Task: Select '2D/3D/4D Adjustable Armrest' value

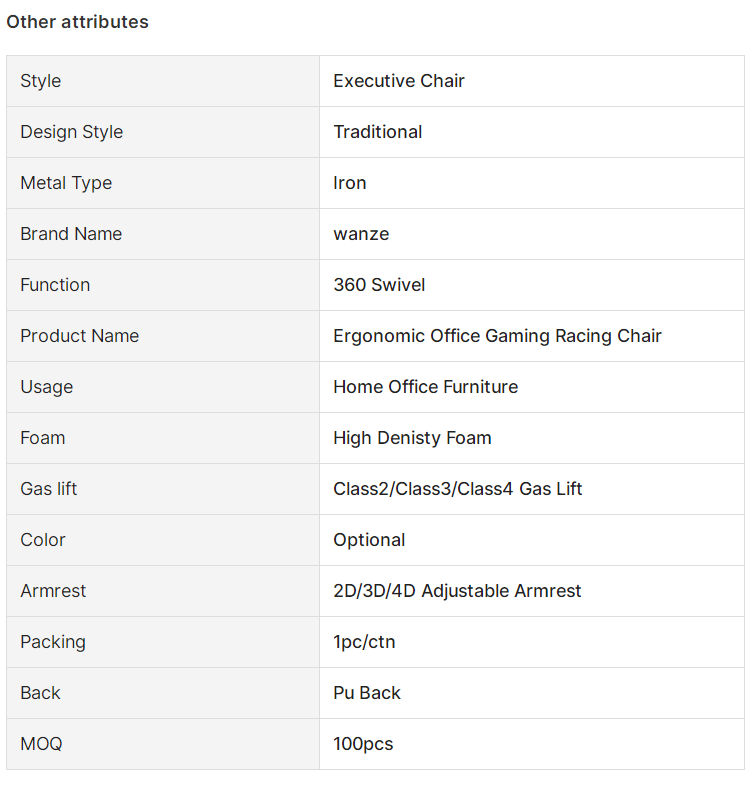Action: point(457,591)
